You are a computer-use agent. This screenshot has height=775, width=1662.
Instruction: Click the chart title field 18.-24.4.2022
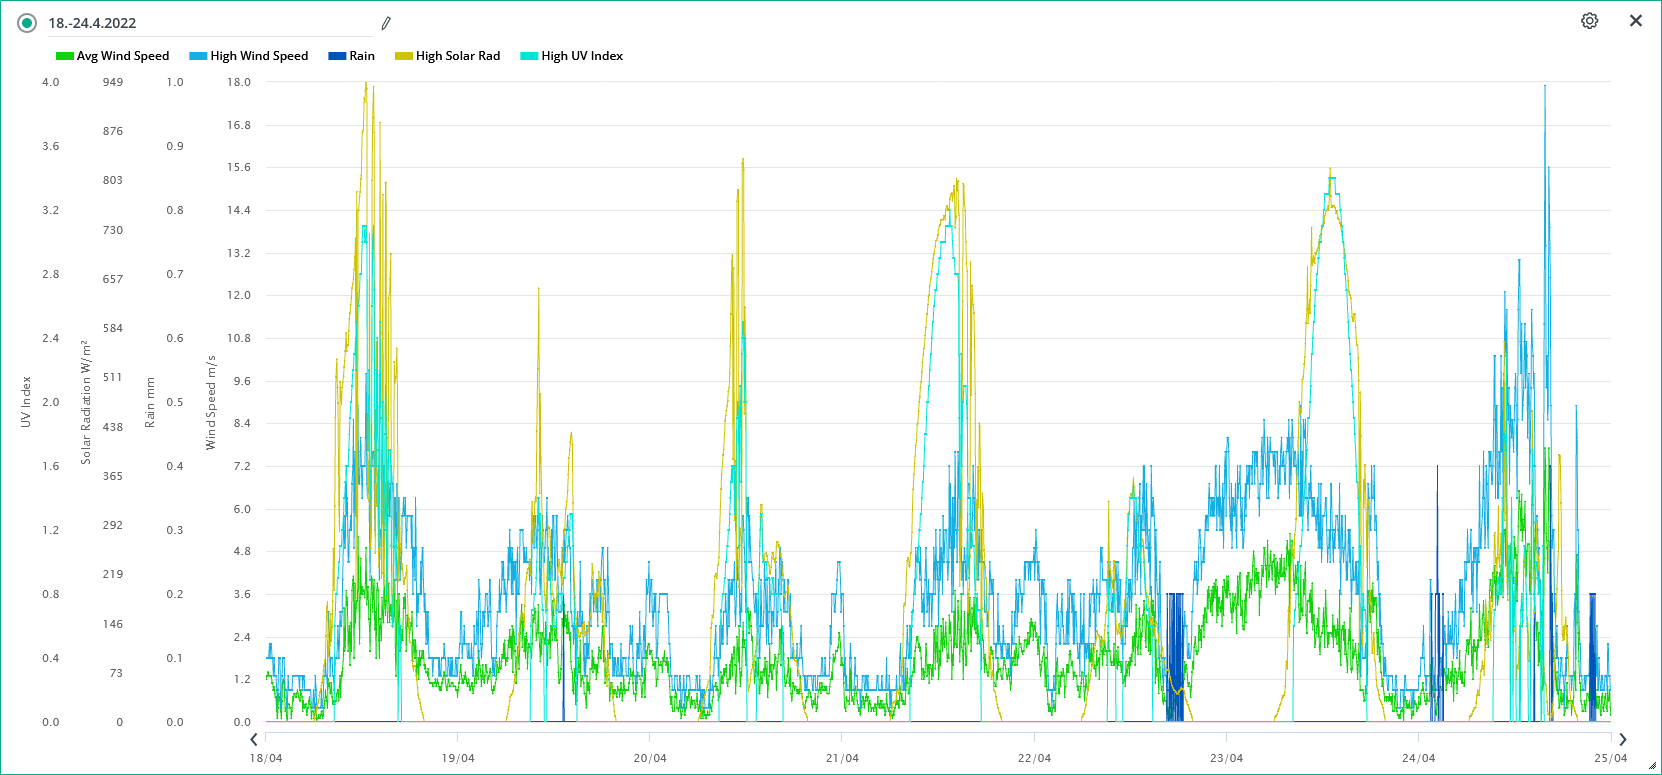click(200, 23)
